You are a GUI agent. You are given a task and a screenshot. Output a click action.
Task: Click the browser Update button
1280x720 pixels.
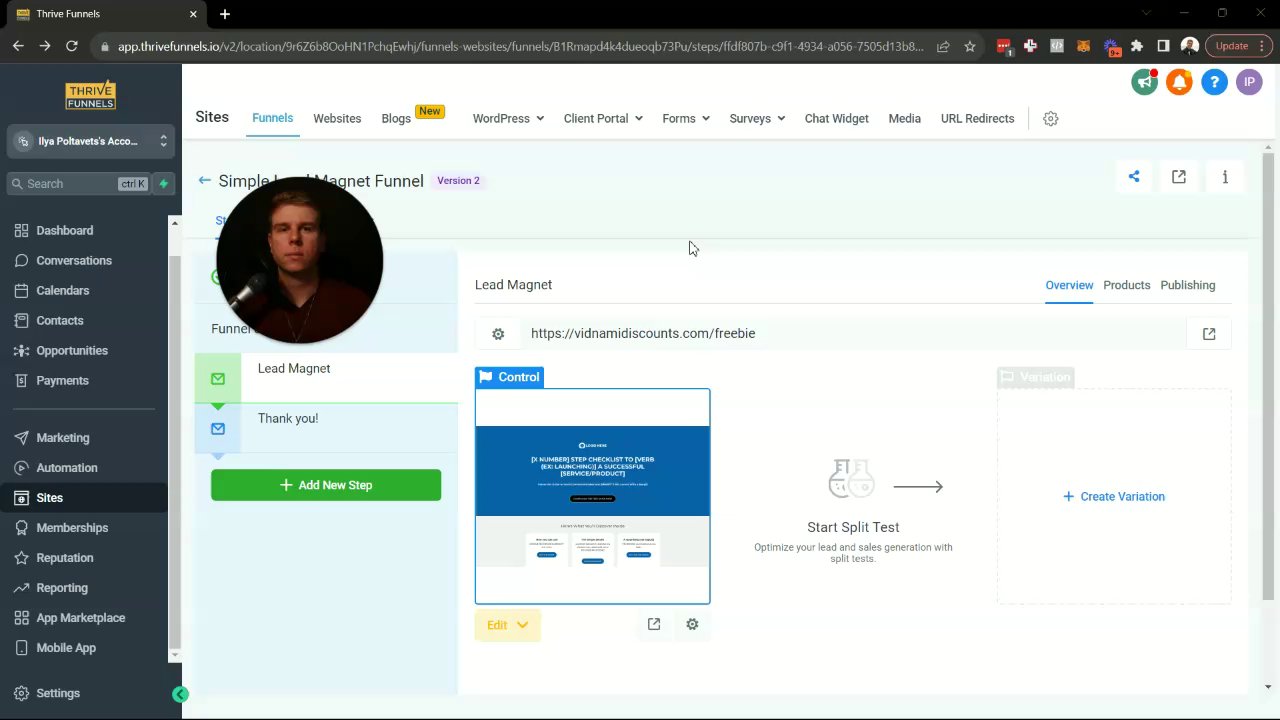click(1239, 46)
